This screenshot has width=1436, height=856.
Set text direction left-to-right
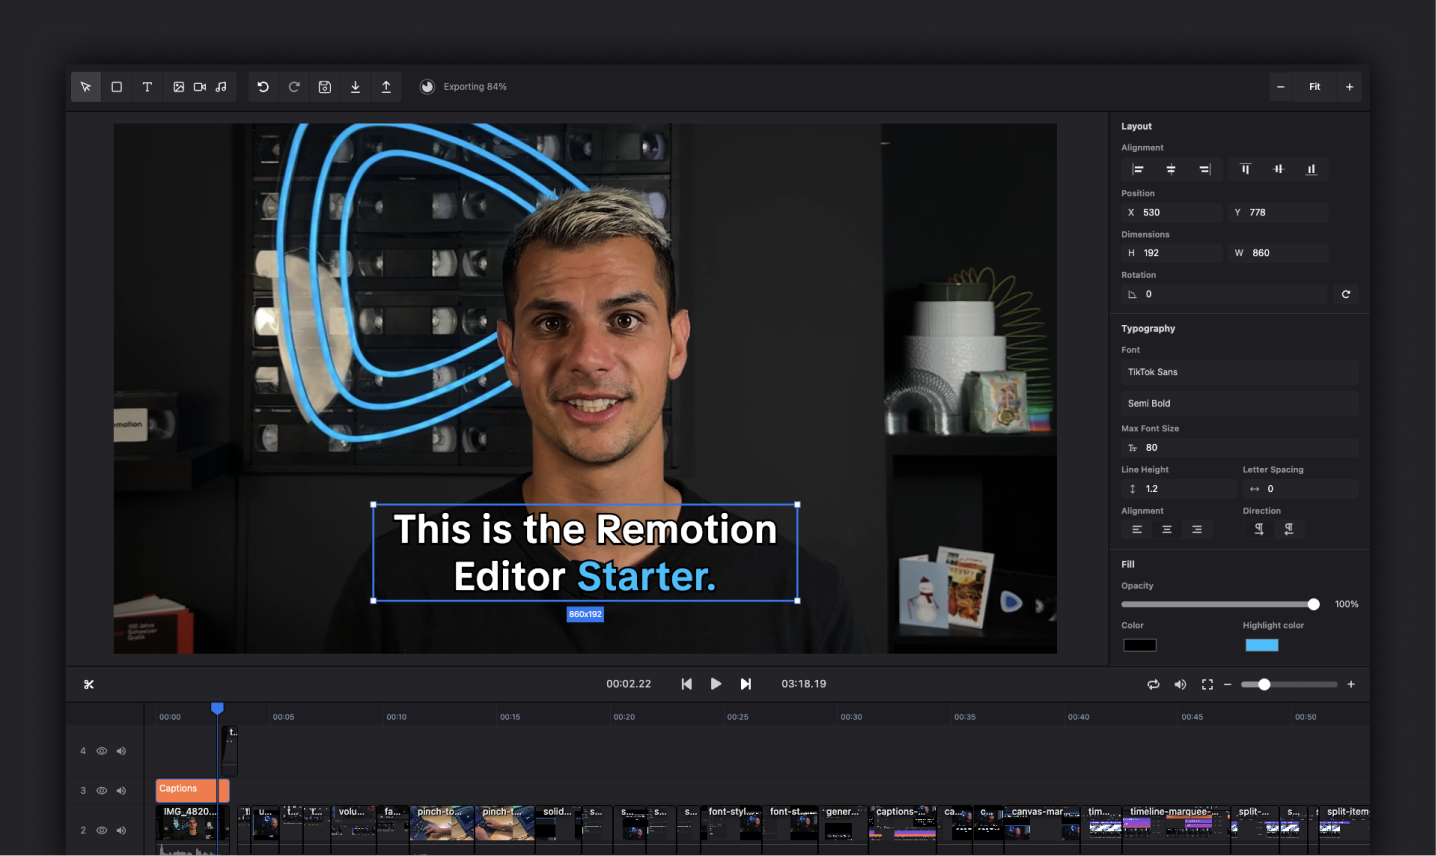pos(1259,529)
